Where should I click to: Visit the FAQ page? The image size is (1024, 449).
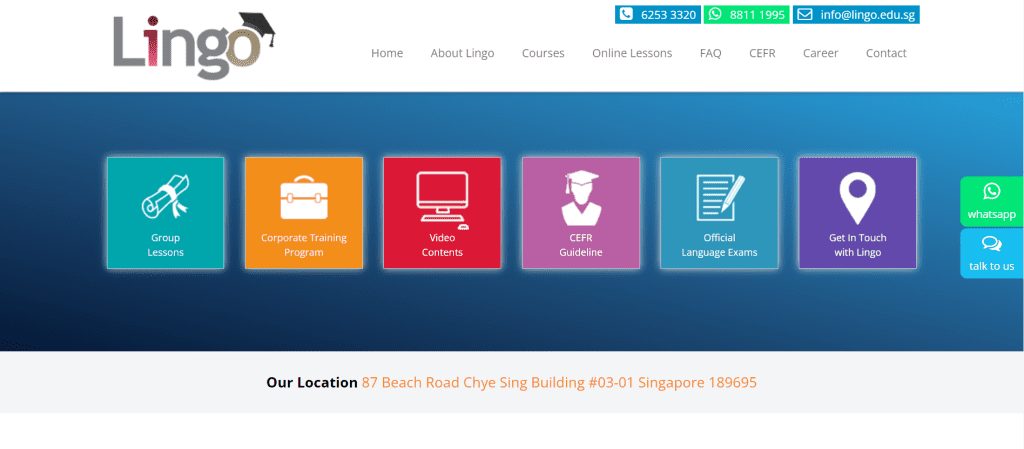711,54
